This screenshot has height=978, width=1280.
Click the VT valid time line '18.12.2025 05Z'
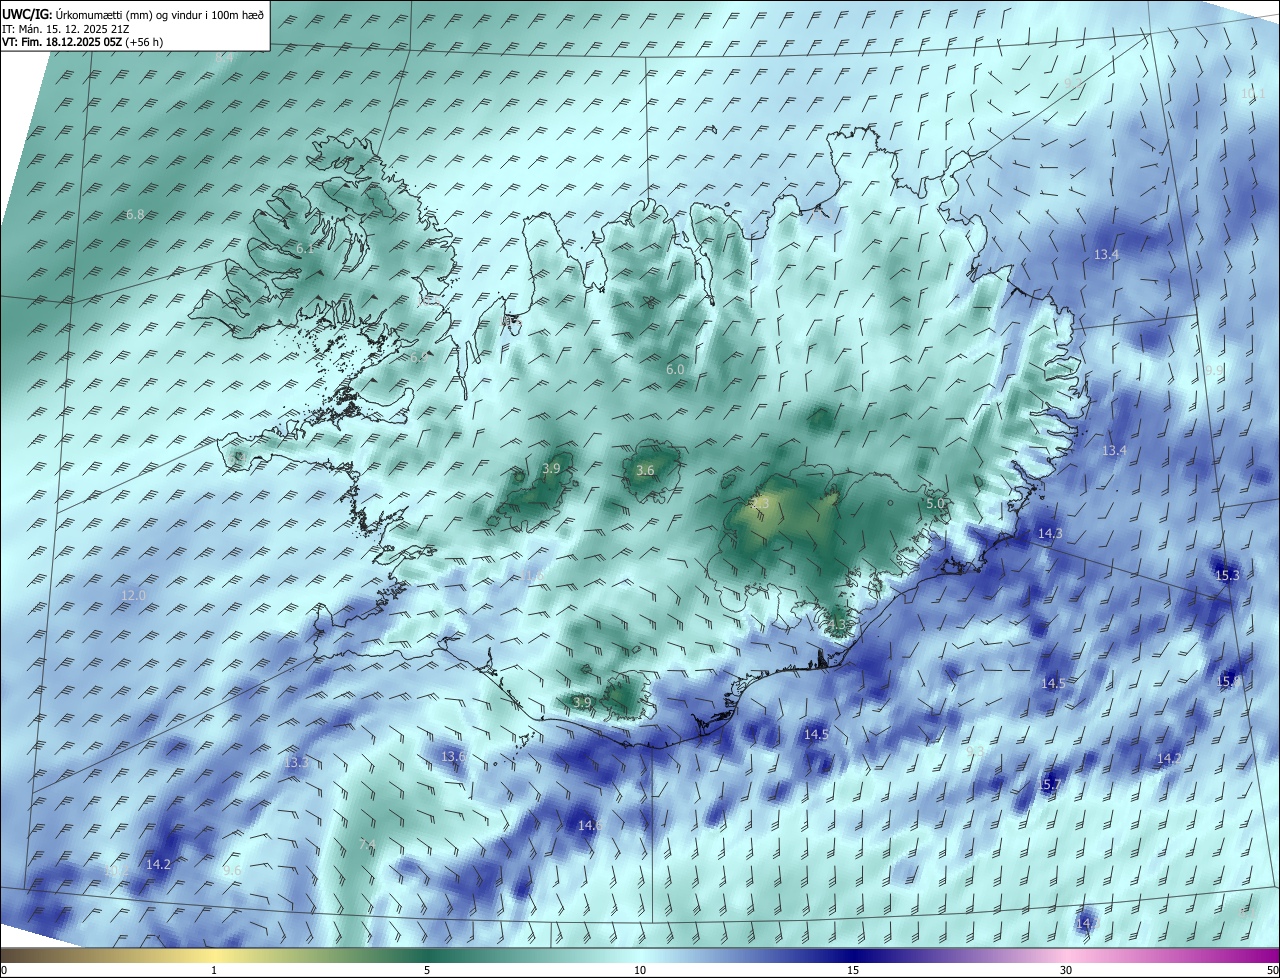pyautogui.click(x=81, y=42)
